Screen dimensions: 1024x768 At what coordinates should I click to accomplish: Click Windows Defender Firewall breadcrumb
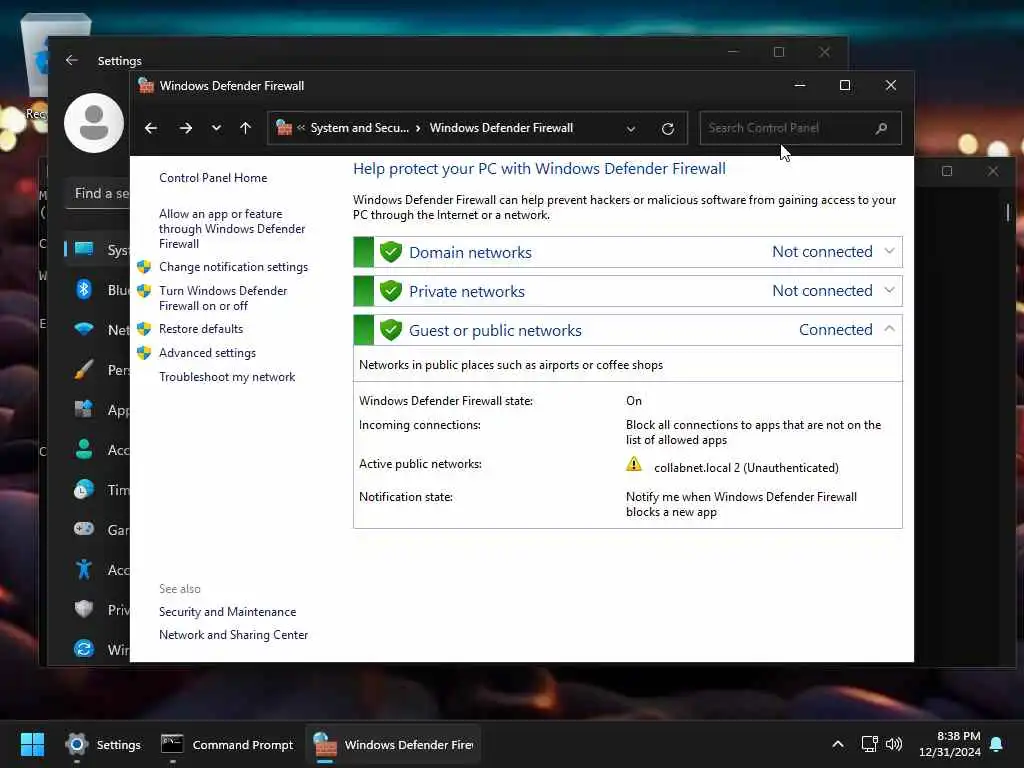[x=501, y=128]
